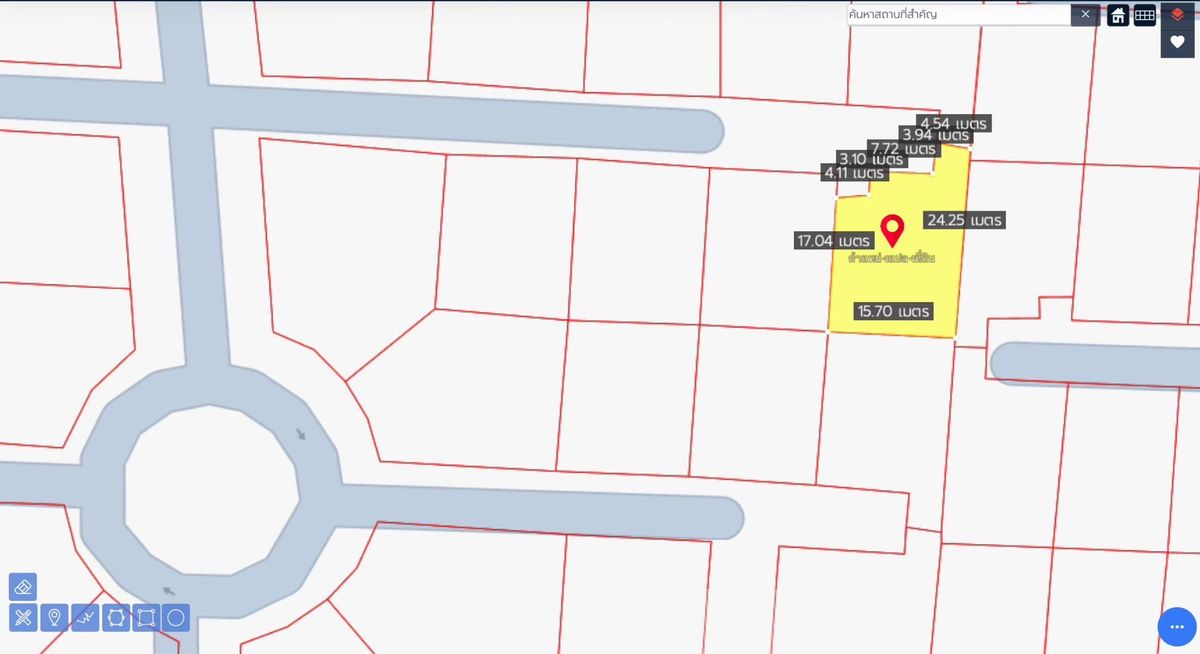The width and height of the screenshot is (1200, 654).
Task: Clear the landmark search box
Action: (x=1085, y=15)
